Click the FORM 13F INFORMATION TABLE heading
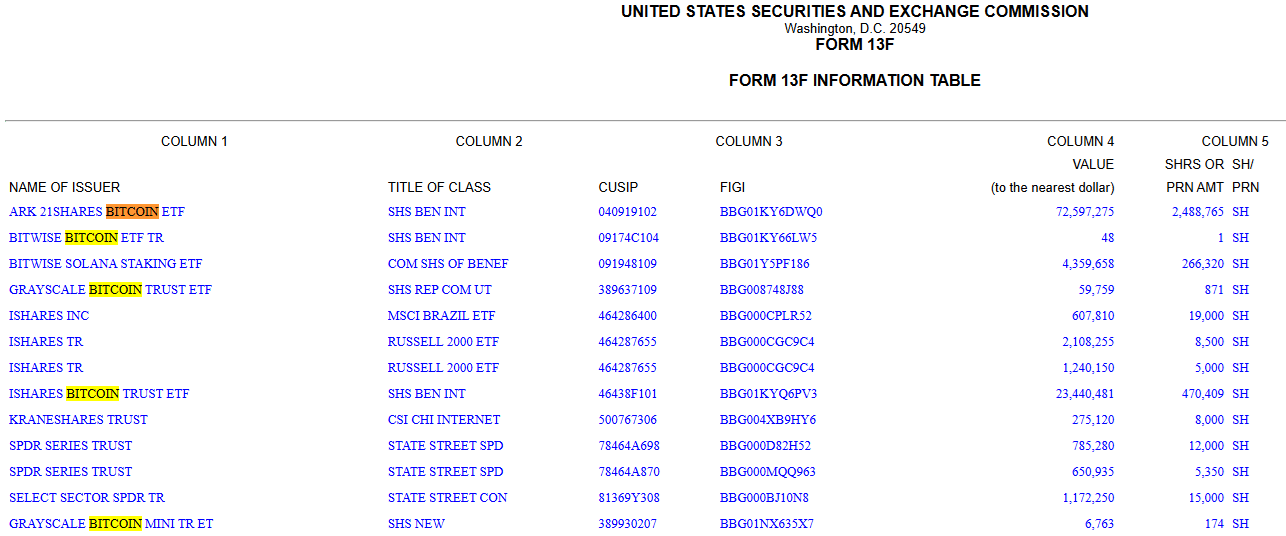 (854, 81)
